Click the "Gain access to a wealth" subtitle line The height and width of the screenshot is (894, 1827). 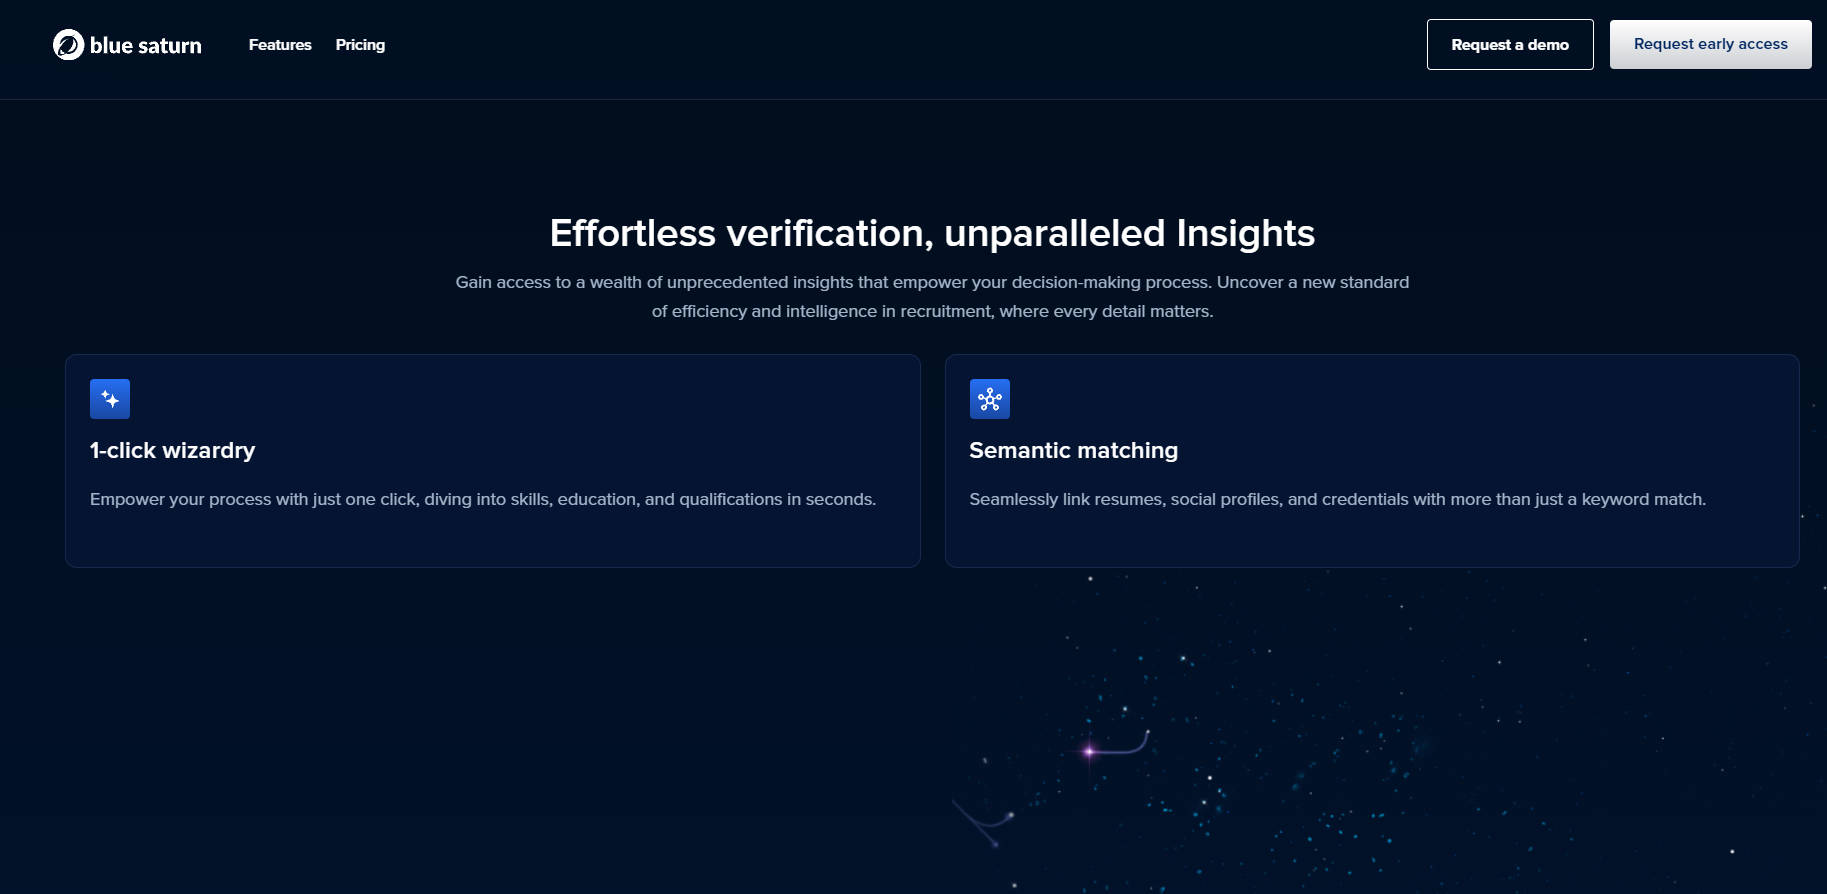pos(932,282)
